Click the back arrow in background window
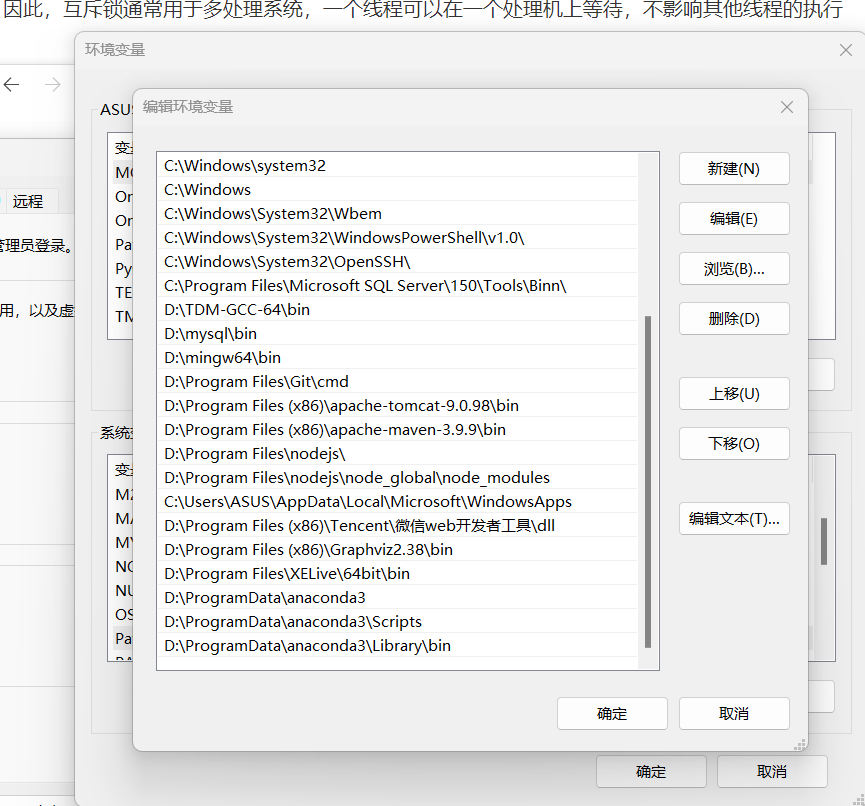 (x=12, y=84)
